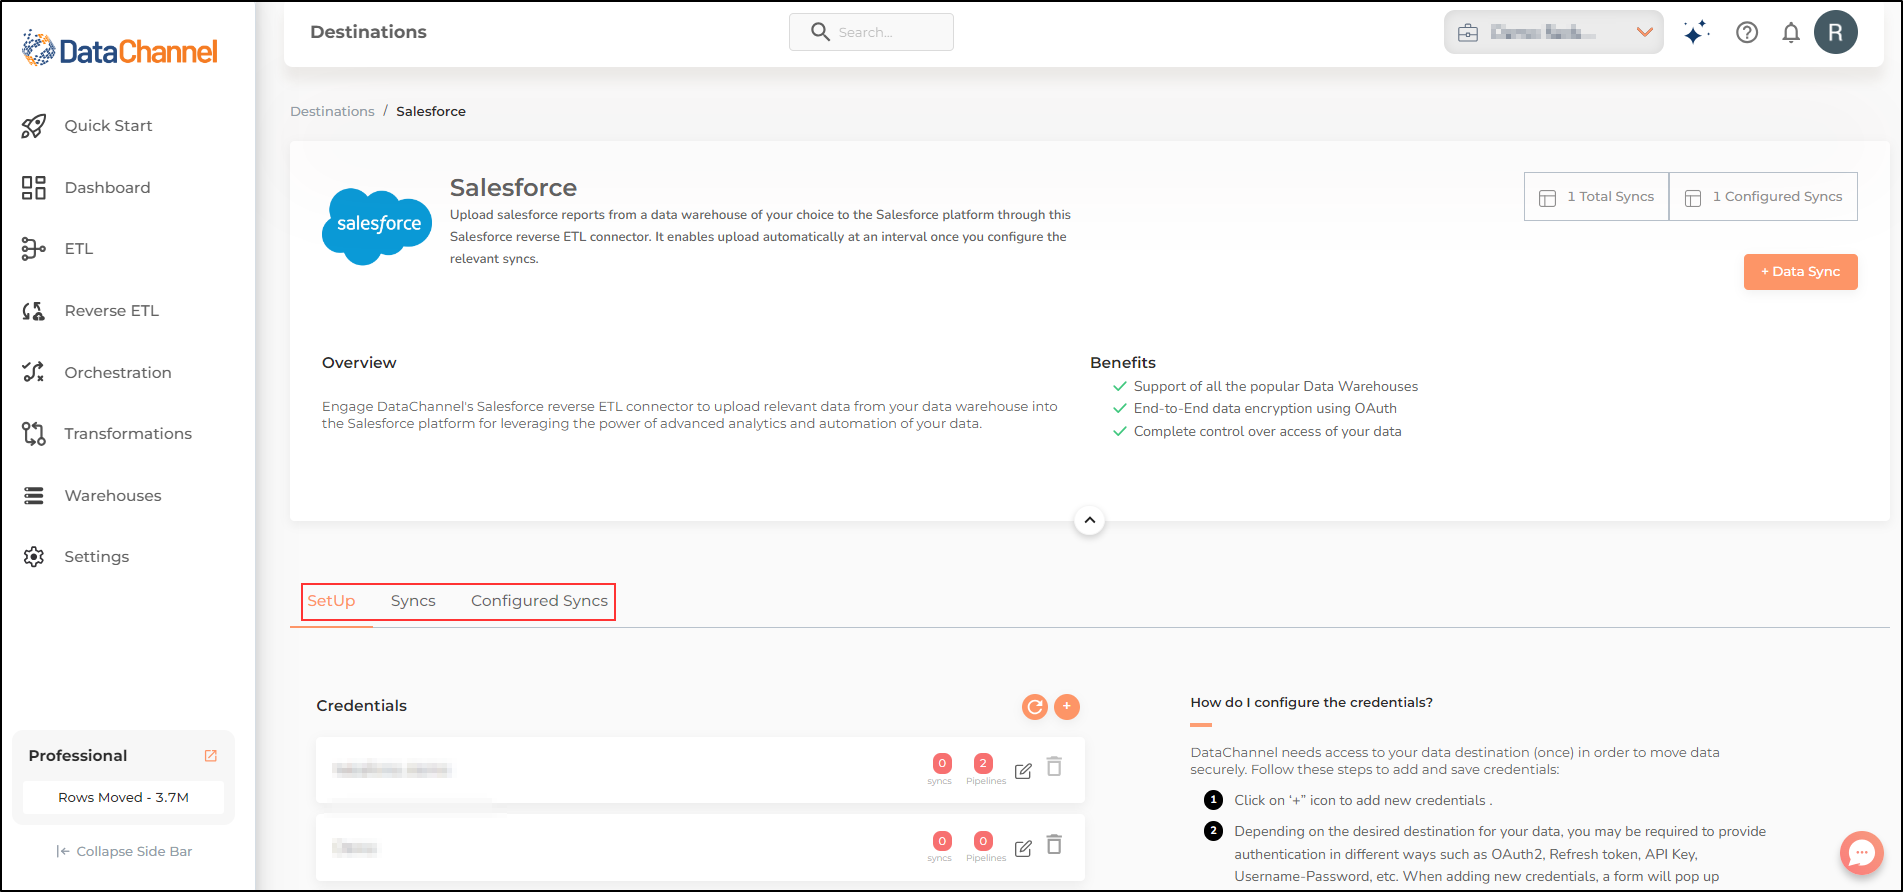The height and width of the screenshot is (892, 1903).
Task: Open the ETL section
Action: coord(79,249)
